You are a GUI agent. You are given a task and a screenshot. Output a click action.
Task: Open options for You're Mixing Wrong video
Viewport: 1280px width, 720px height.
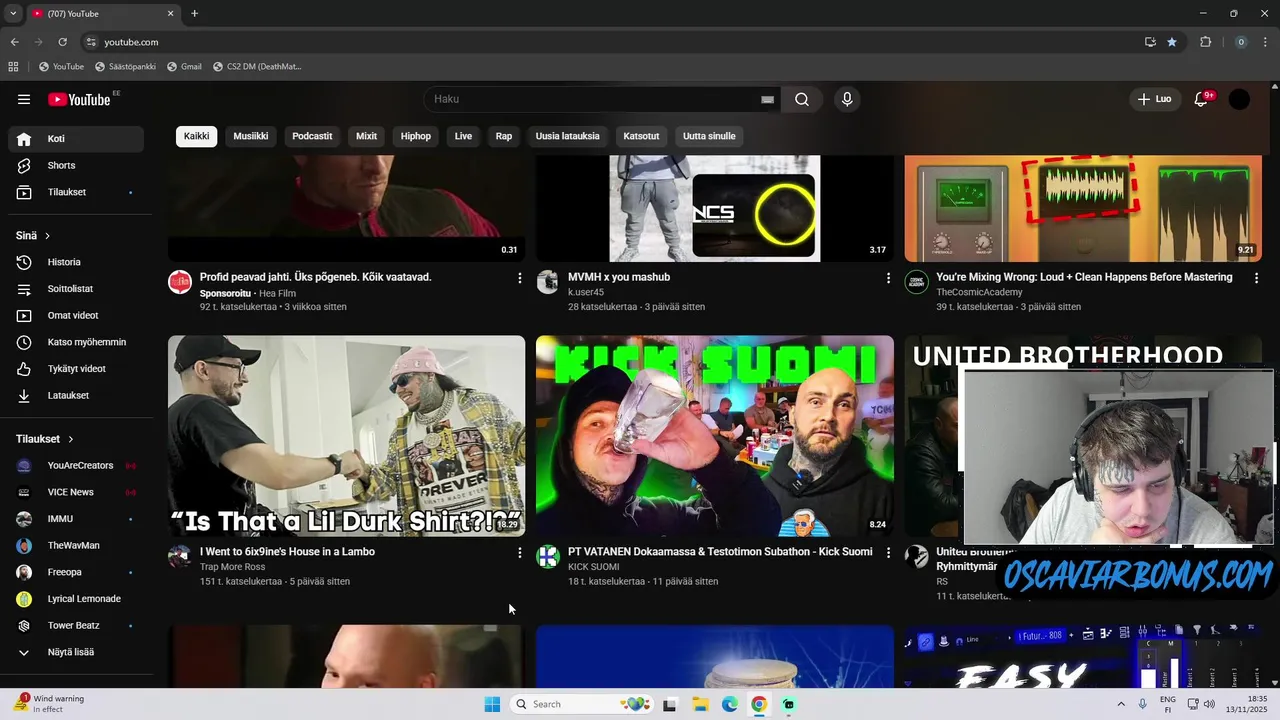pyautogui.click(x=1257, y=278)
